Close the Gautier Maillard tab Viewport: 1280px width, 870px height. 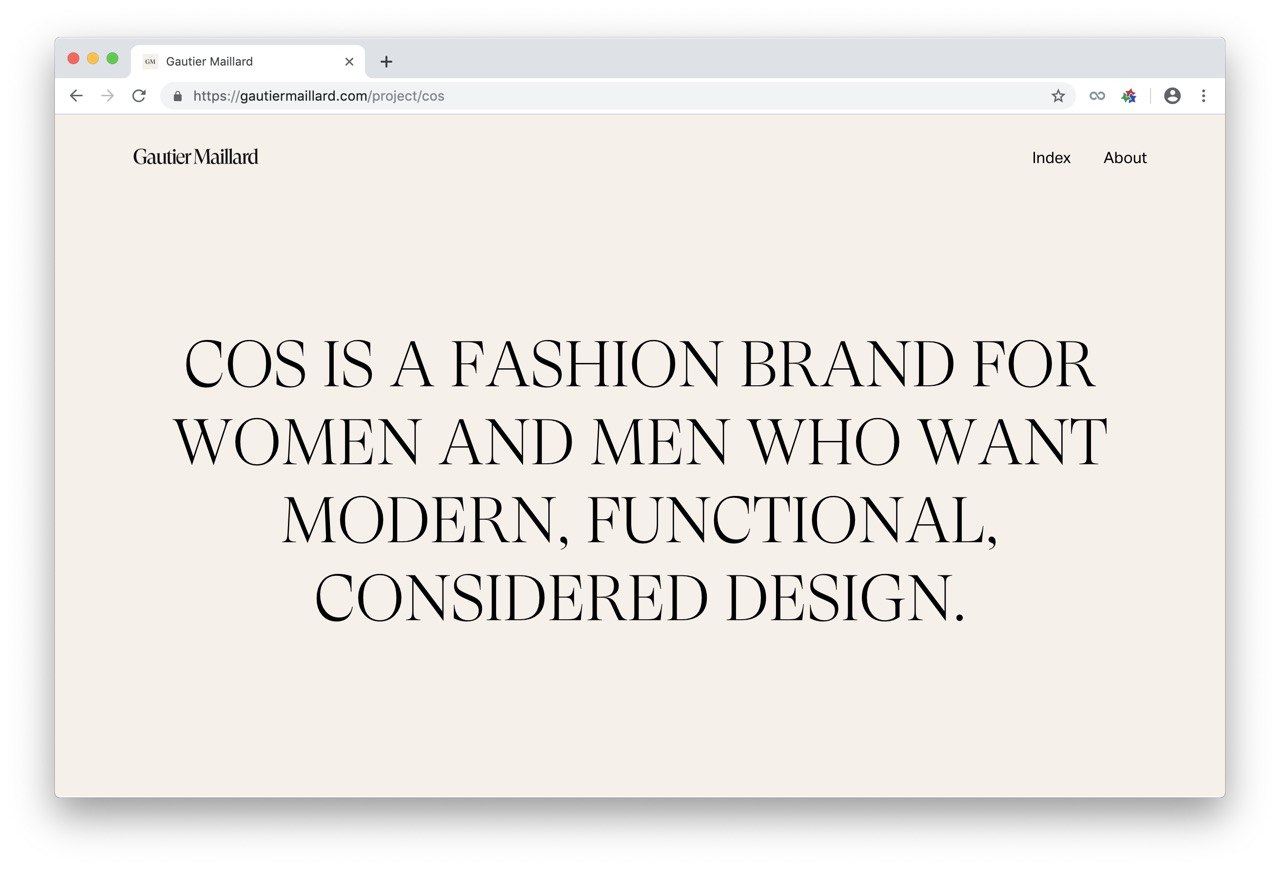point(349,62)
